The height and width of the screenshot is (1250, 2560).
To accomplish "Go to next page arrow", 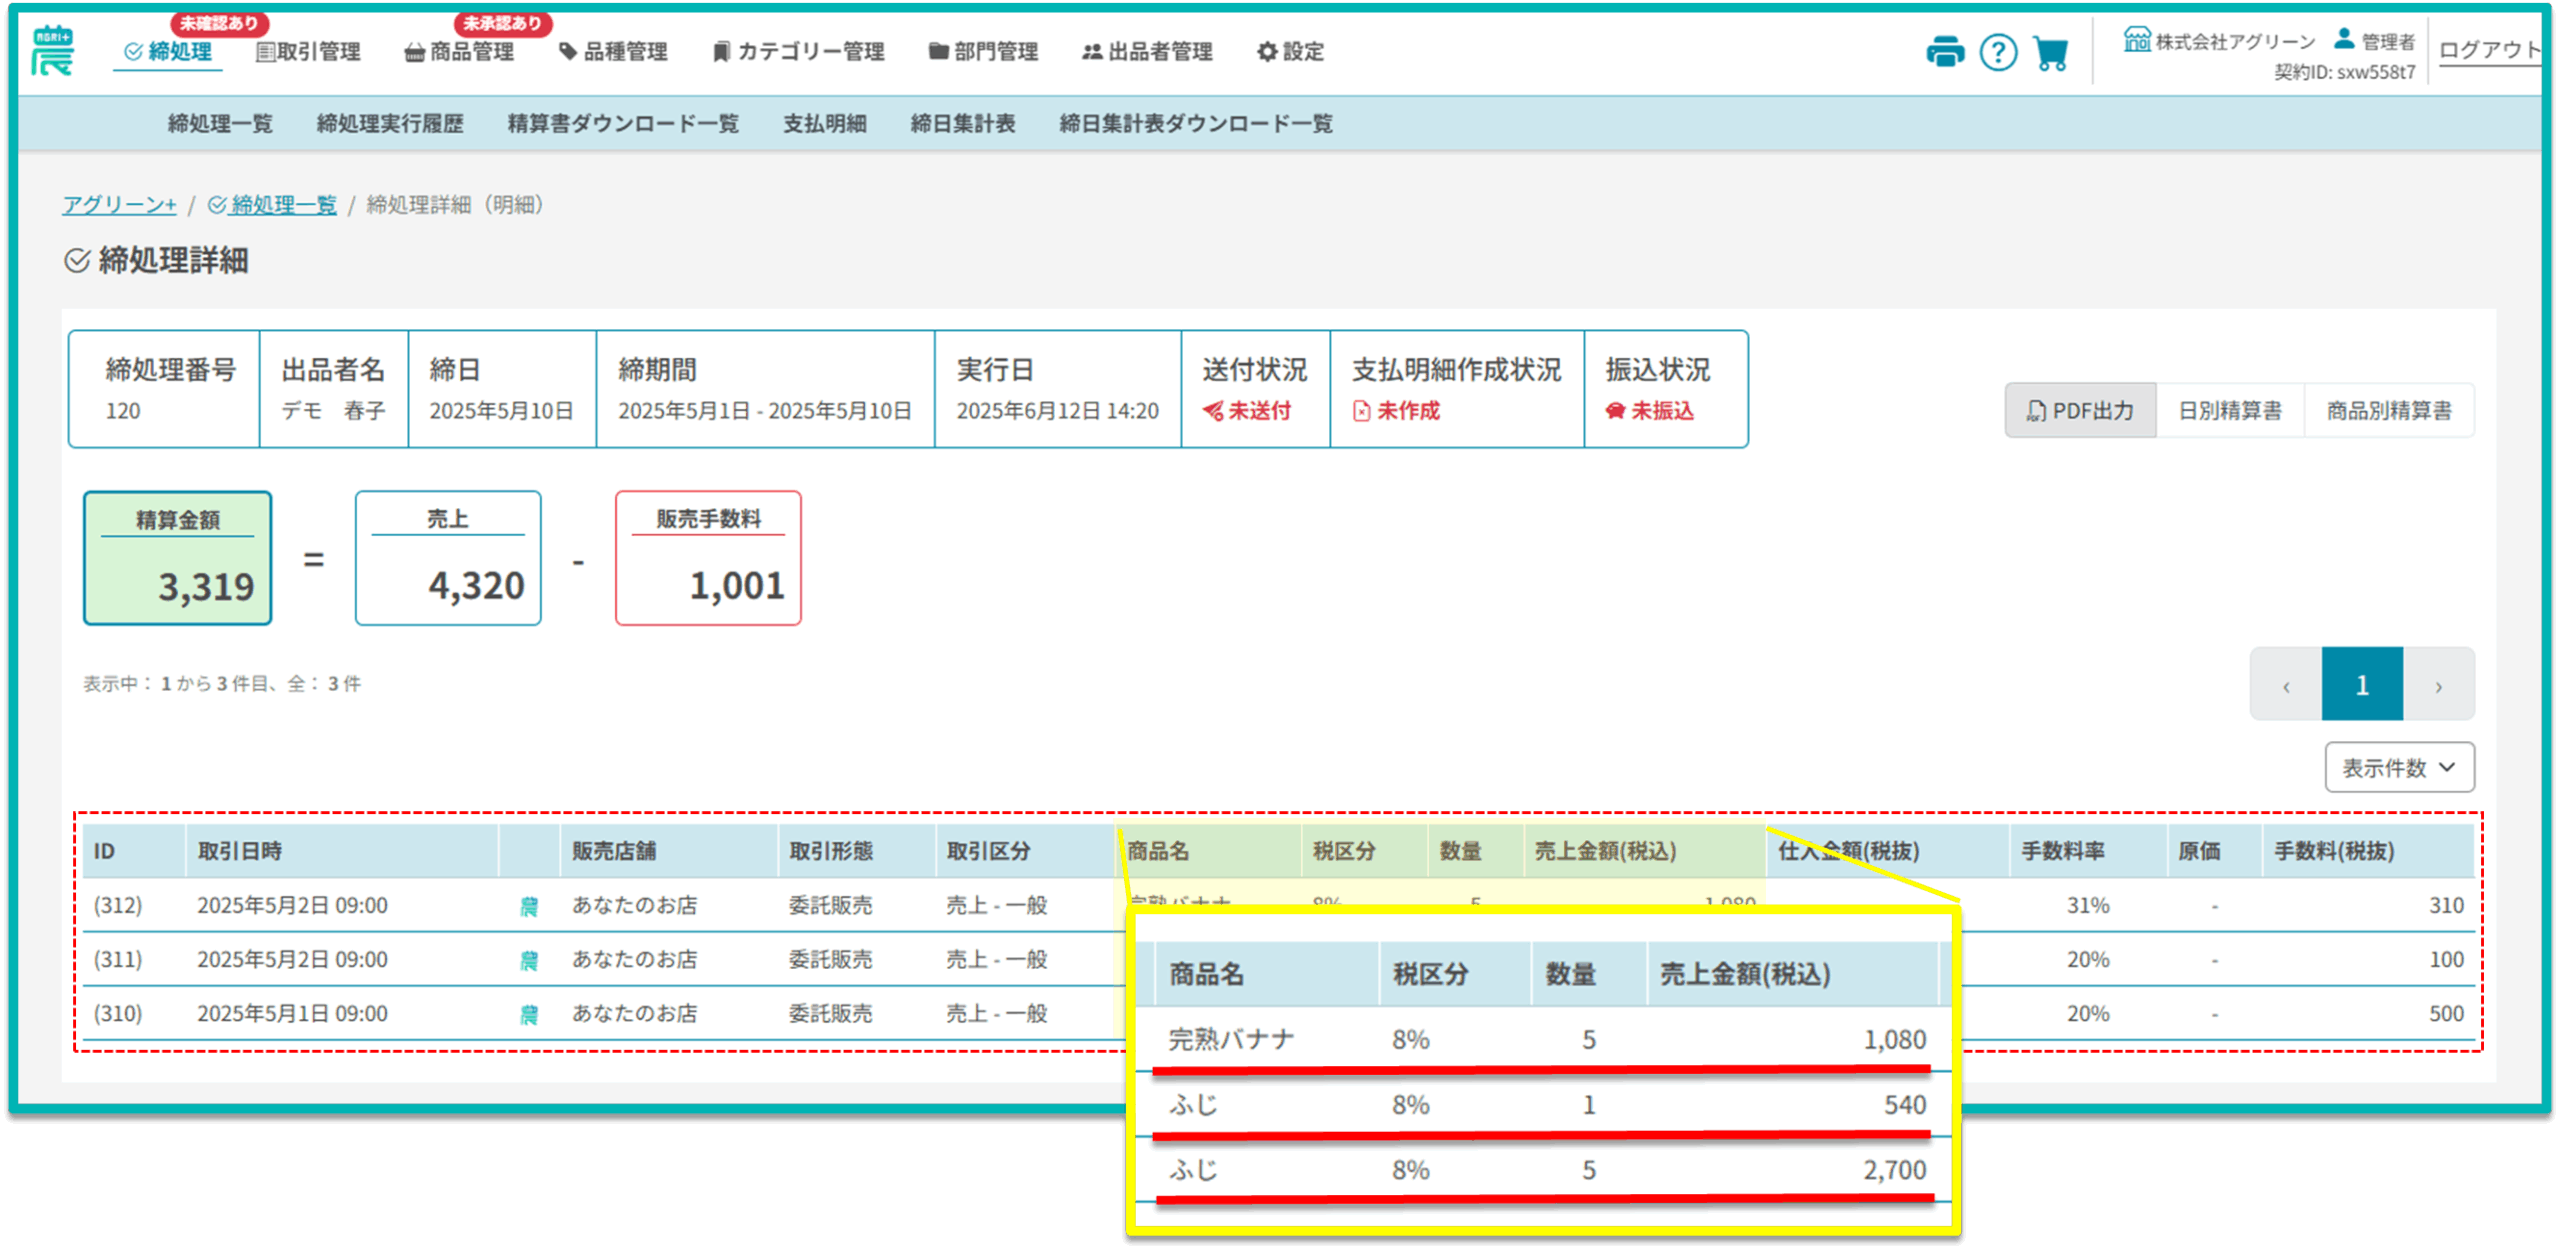I will coord(2439,686).
